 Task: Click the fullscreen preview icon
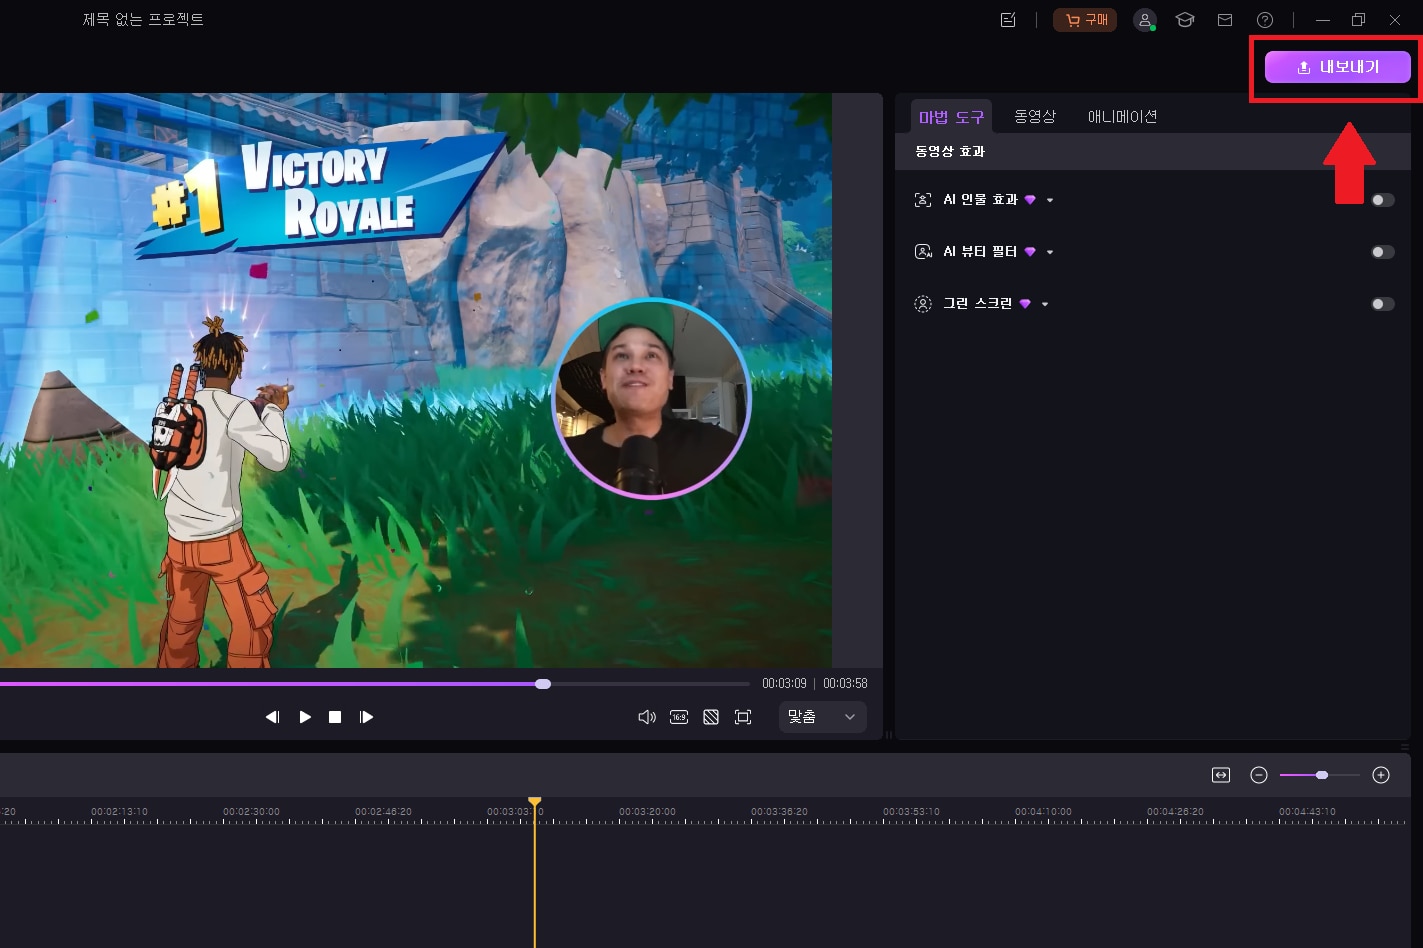[x=743, y=717]
